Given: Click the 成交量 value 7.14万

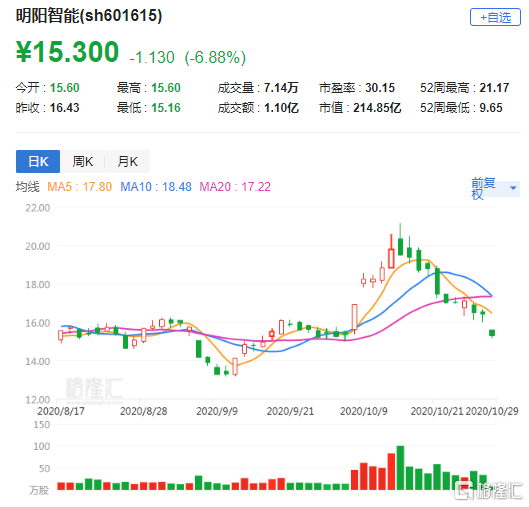Looking at the screenshot, I should (x=281, y=88).
